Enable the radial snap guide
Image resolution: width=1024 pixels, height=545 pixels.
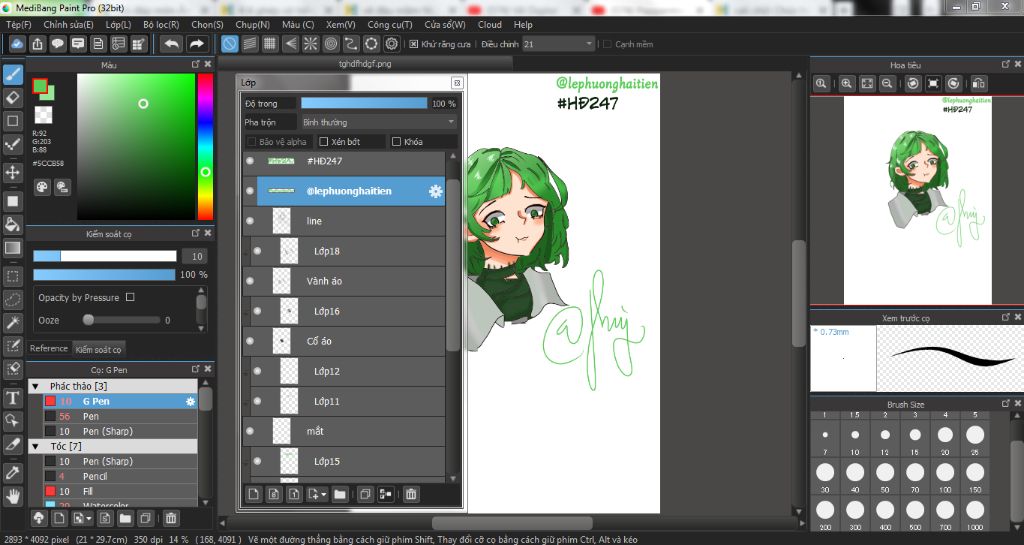[310, 44]
